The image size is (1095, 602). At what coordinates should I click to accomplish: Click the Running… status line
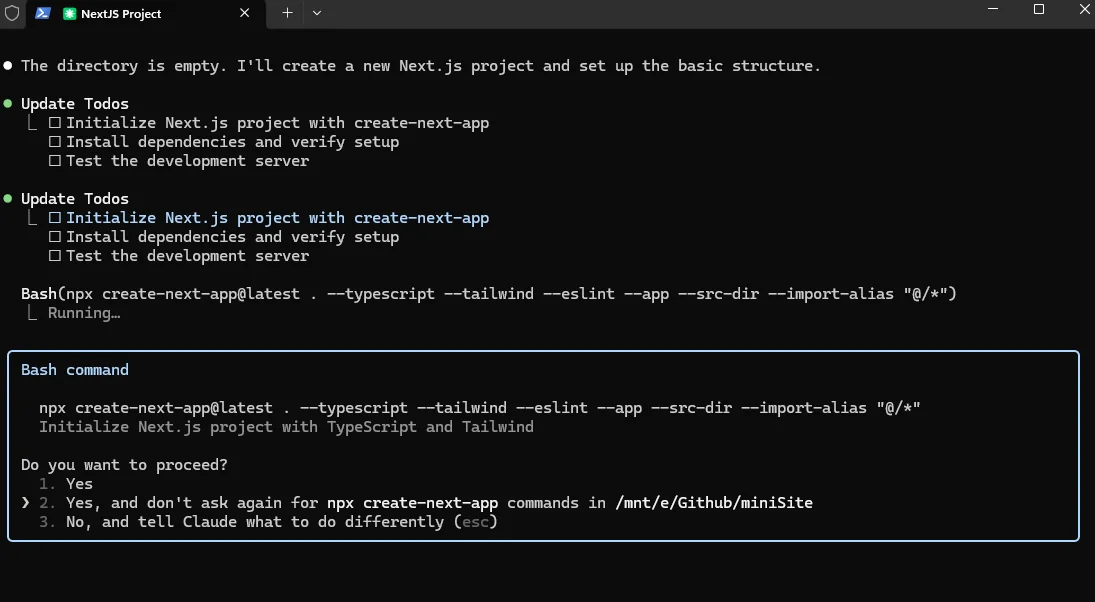[x=84, y=313]
